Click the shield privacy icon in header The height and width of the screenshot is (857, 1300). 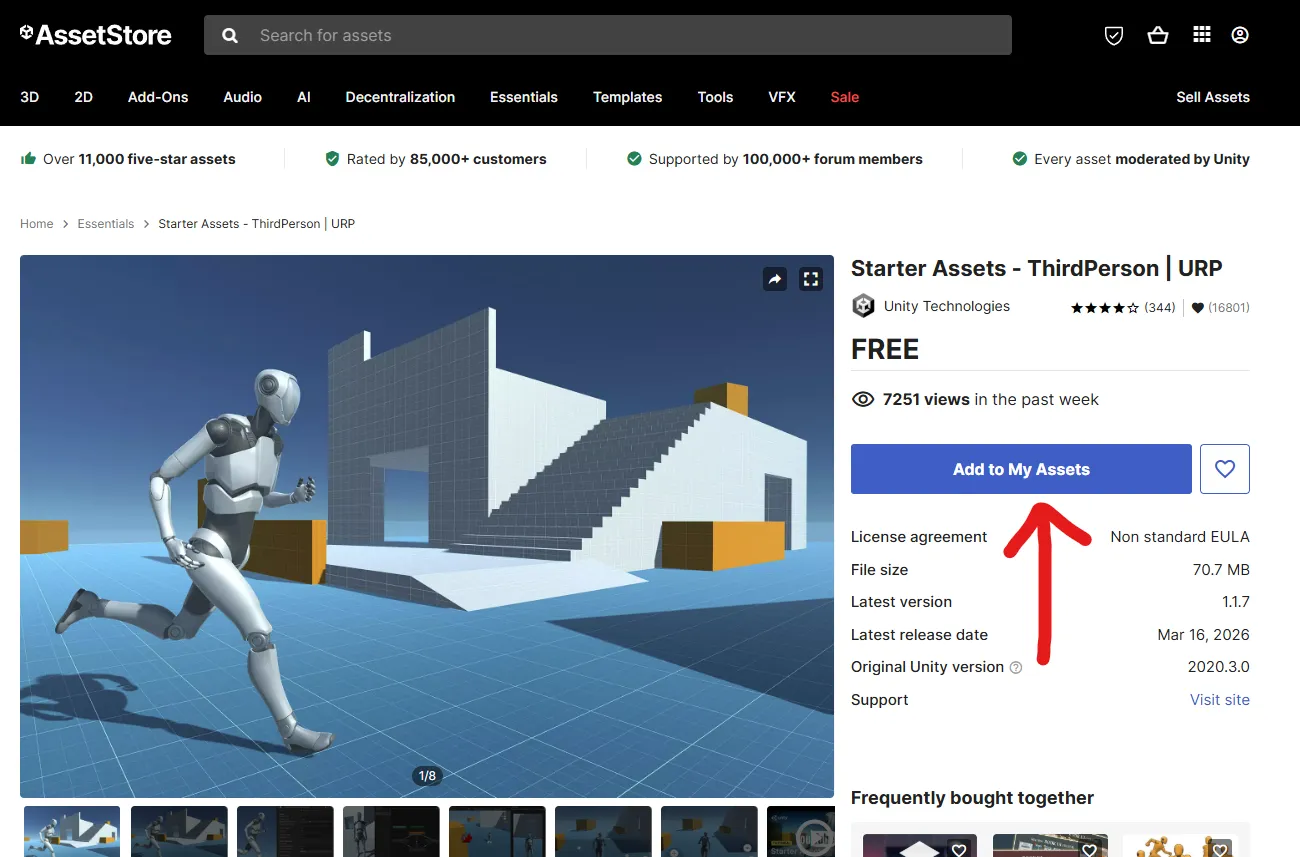point(1113,35)
